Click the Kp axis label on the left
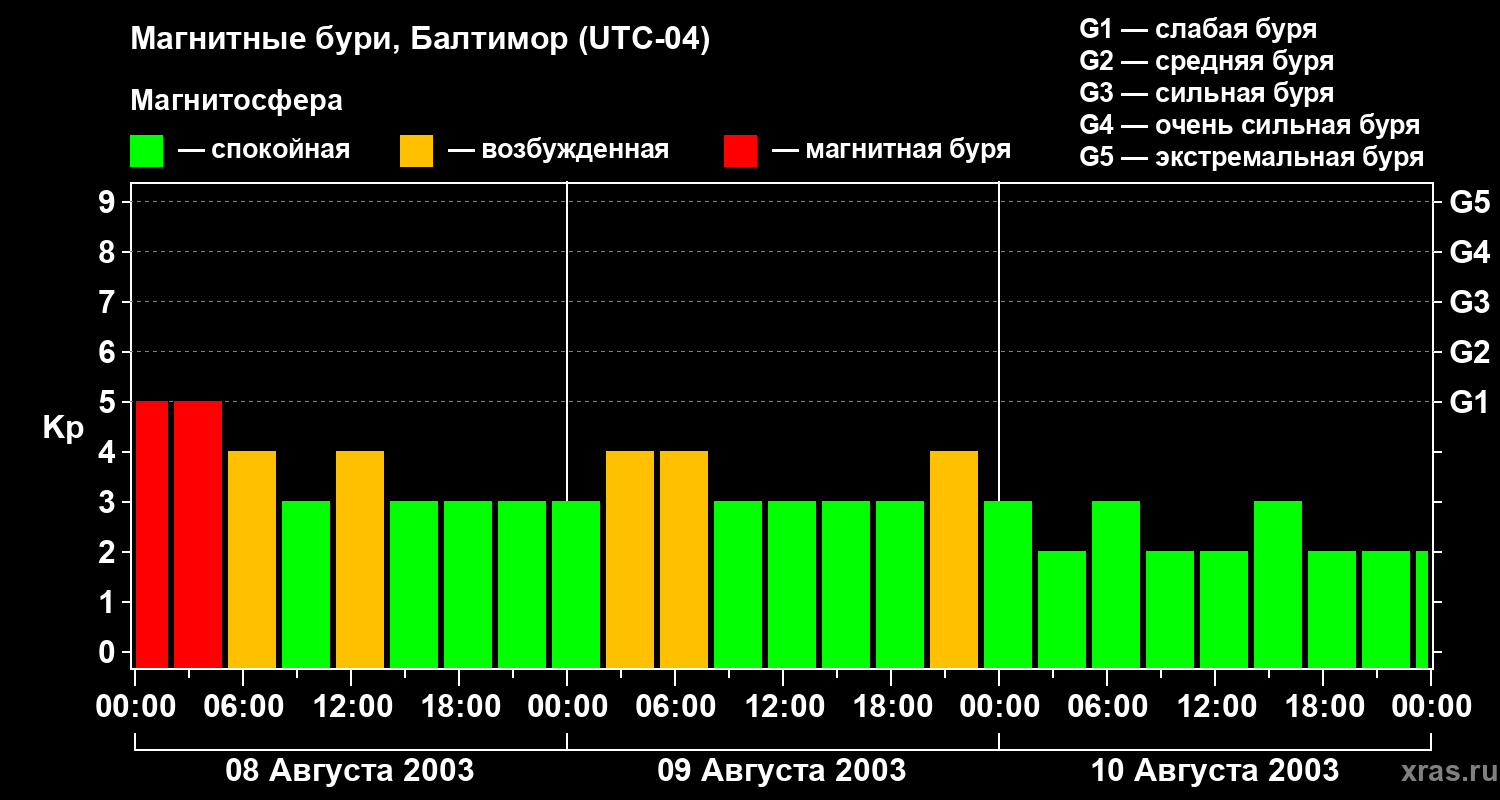Image resolution: width=1500 pixels, height=800 pixels. 63,428
